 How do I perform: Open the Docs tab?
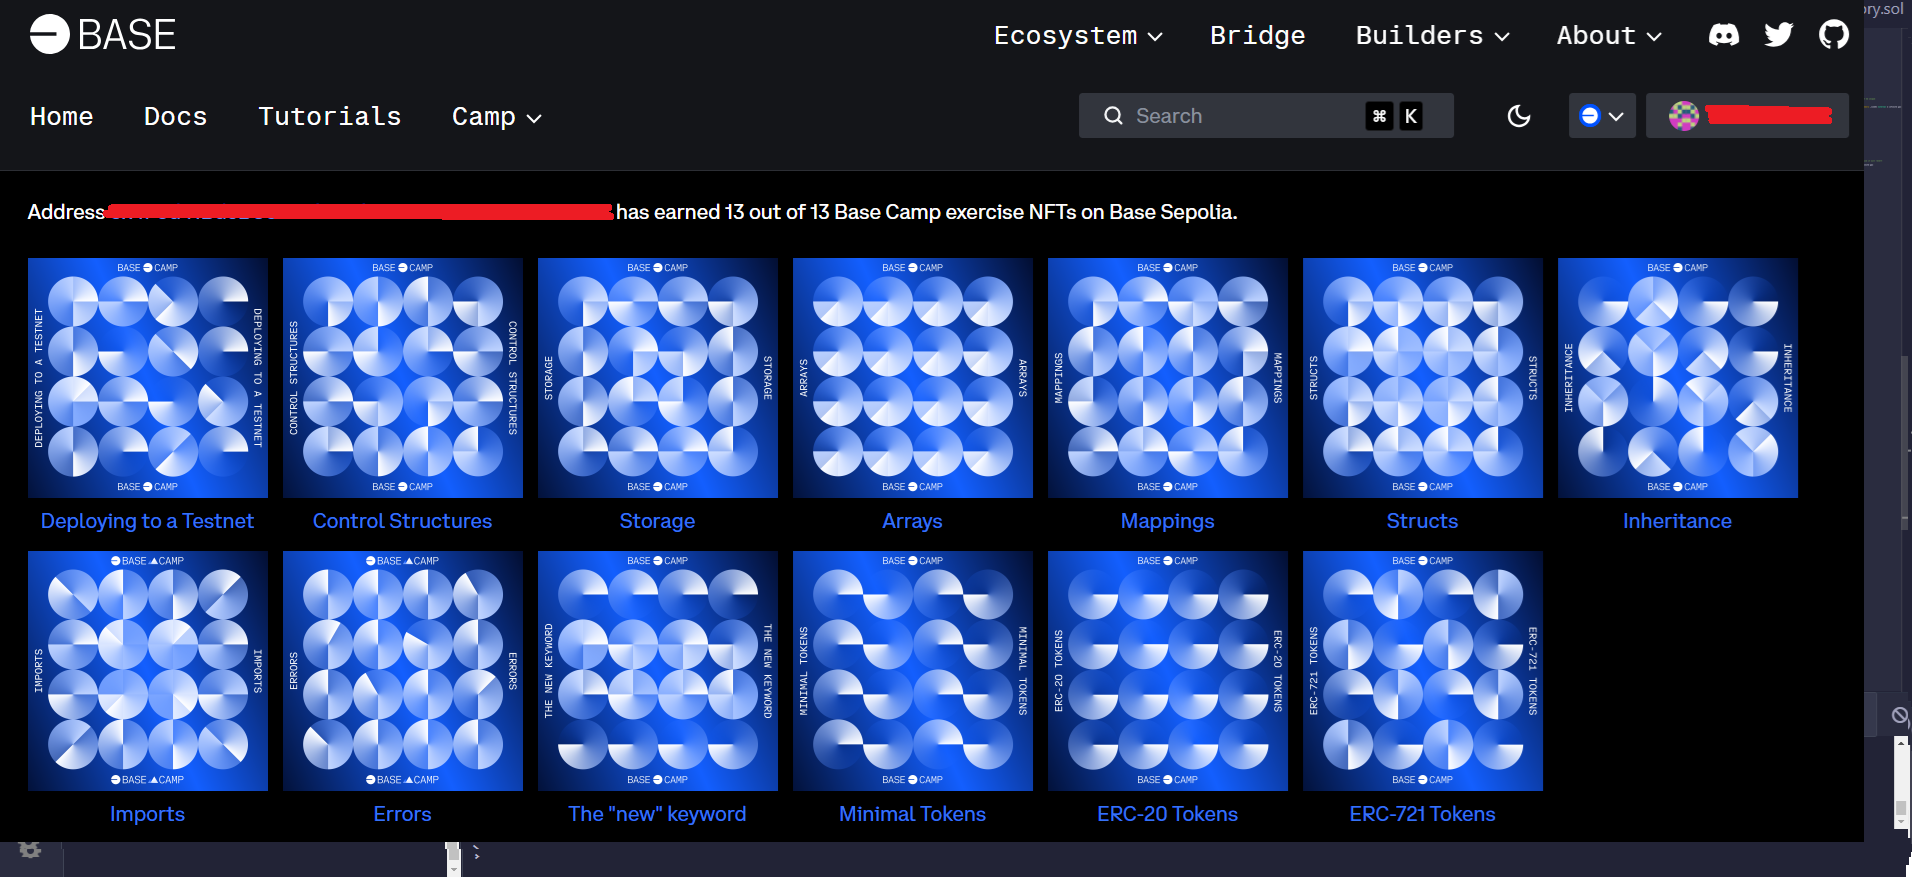coord(176,117)
